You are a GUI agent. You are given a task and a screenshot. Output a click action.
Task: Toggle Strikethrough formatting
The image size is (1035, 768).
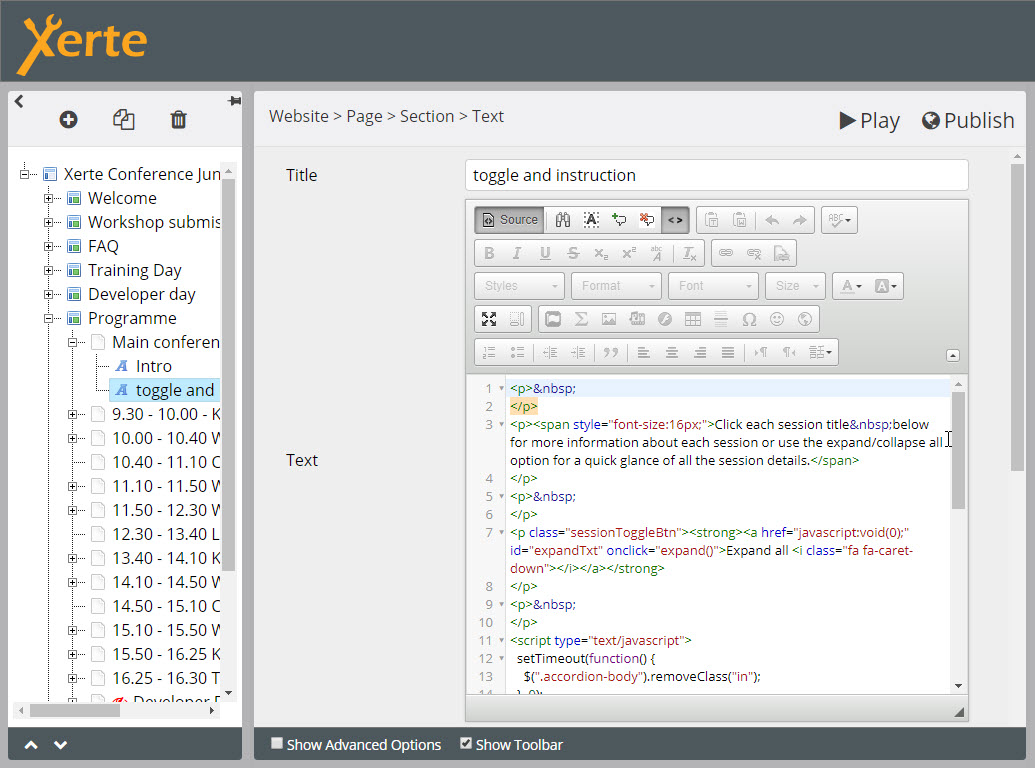pyautogui.click(x=573, y=253)
